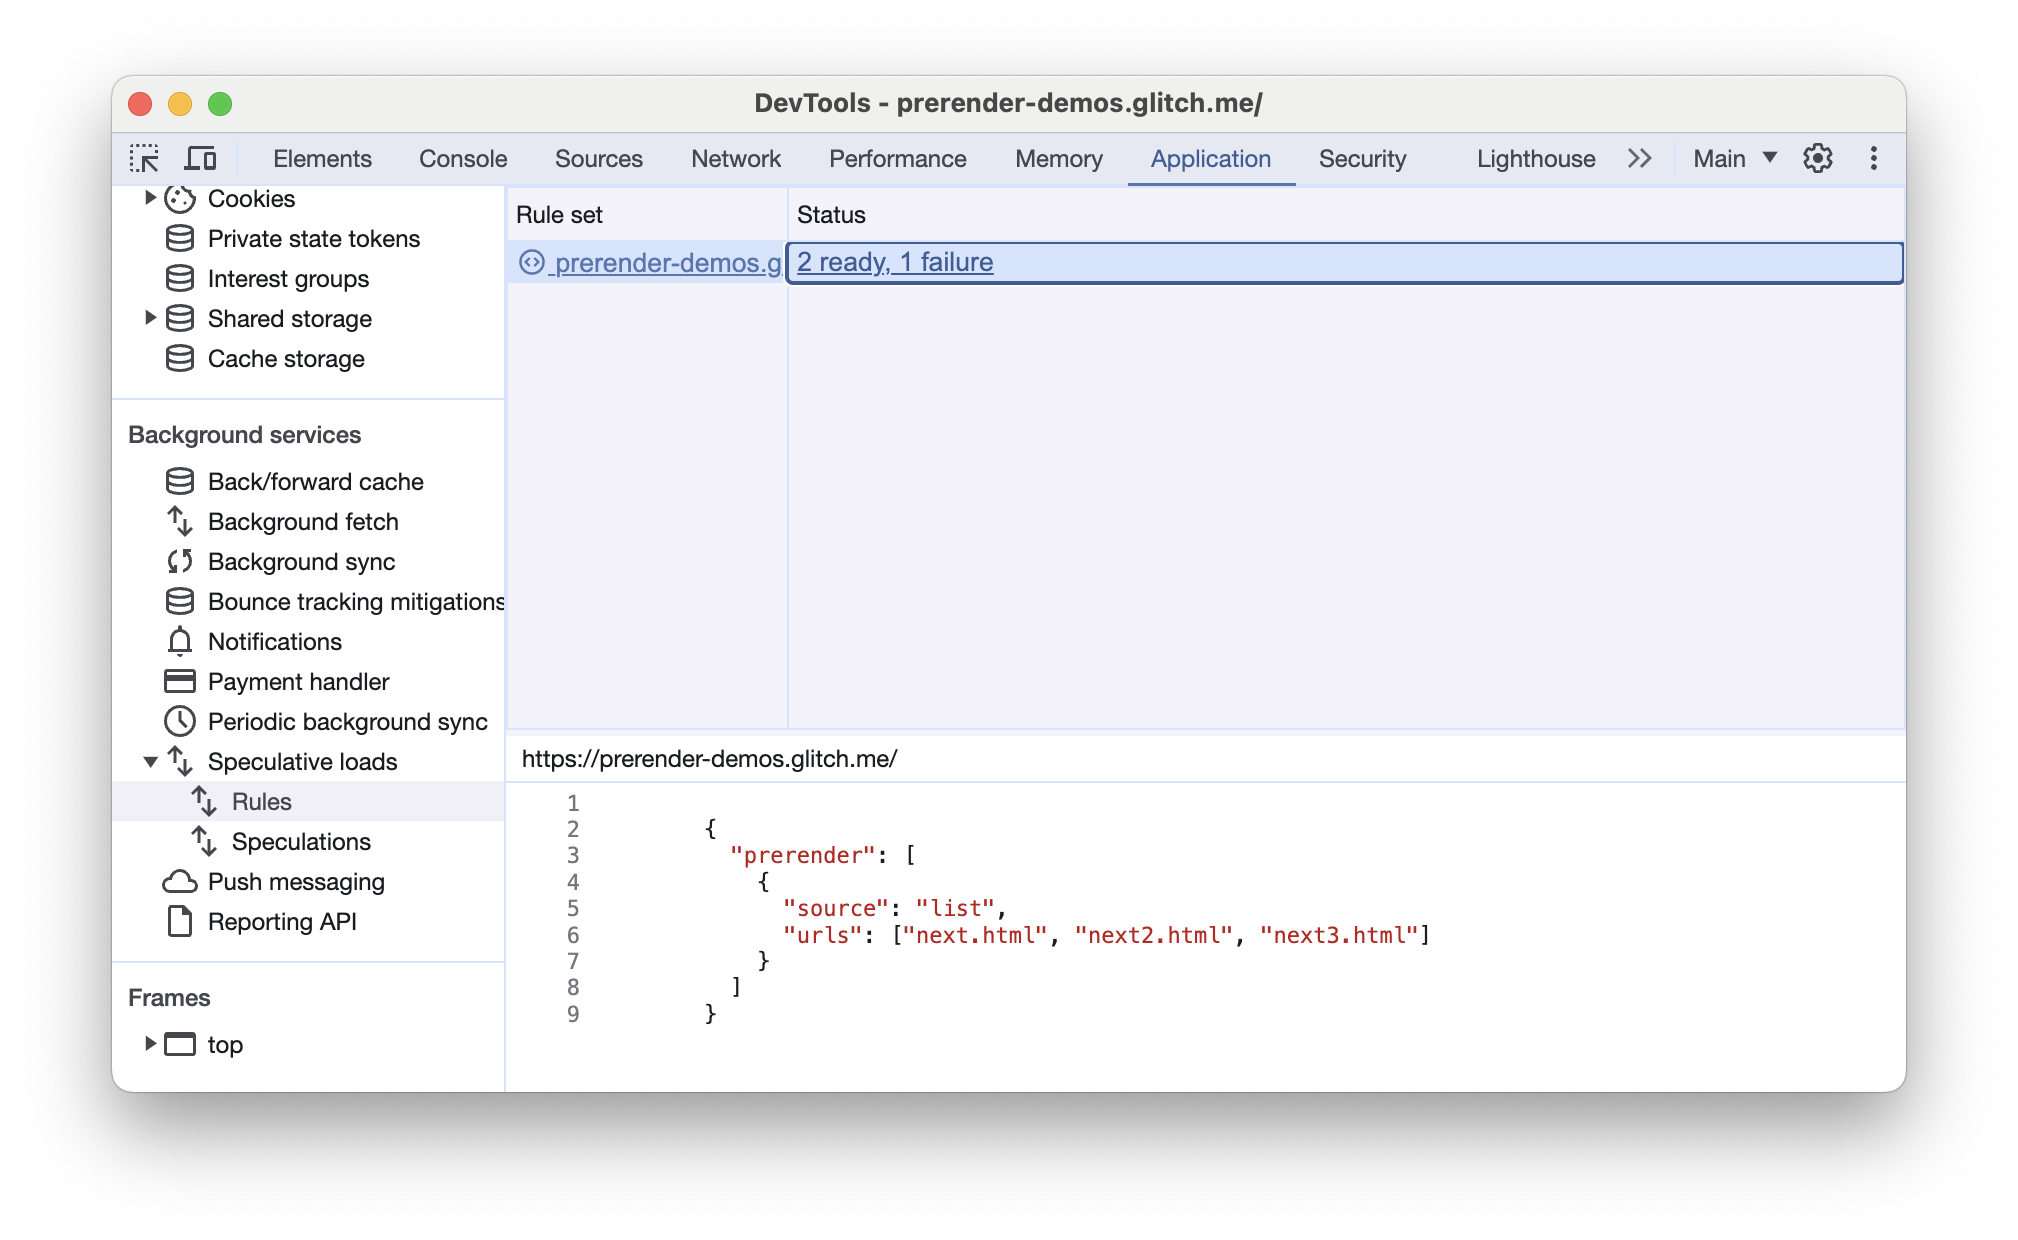This screenshot has height=1240, width=2018.
Task: Click the prerender-demos.glitch.me rule set link
Action: 666,261
